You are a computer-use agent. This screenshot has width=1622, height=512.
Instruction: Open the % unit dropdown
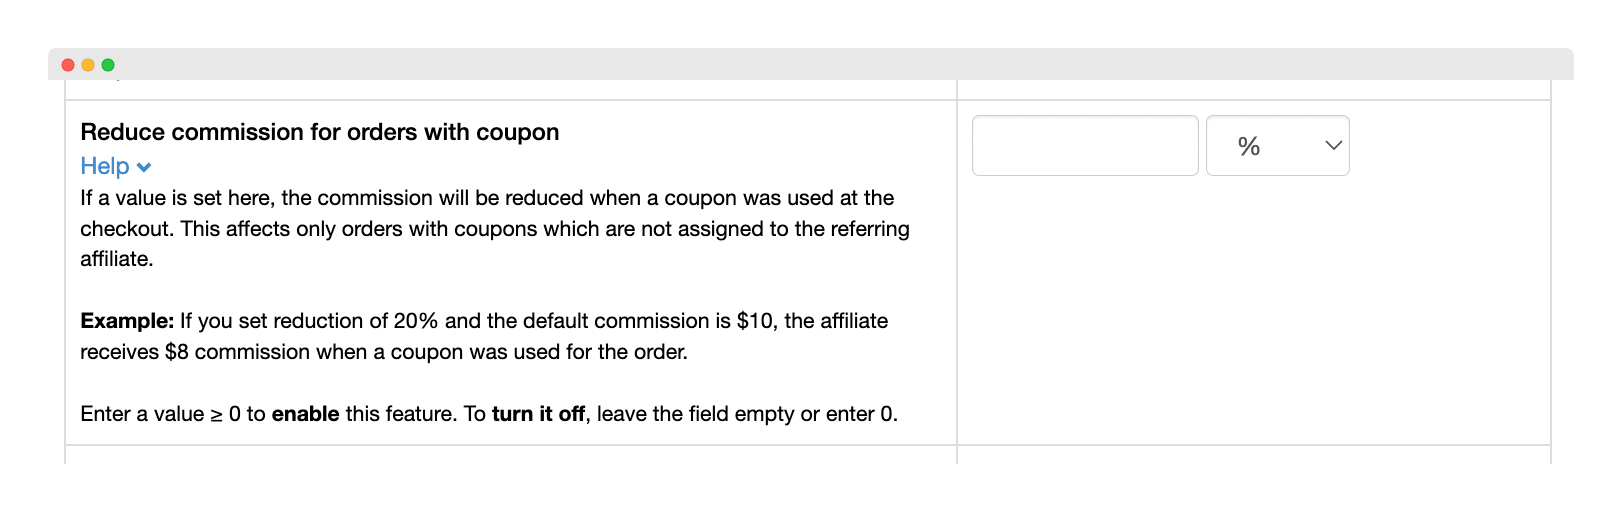[1277, 146]
